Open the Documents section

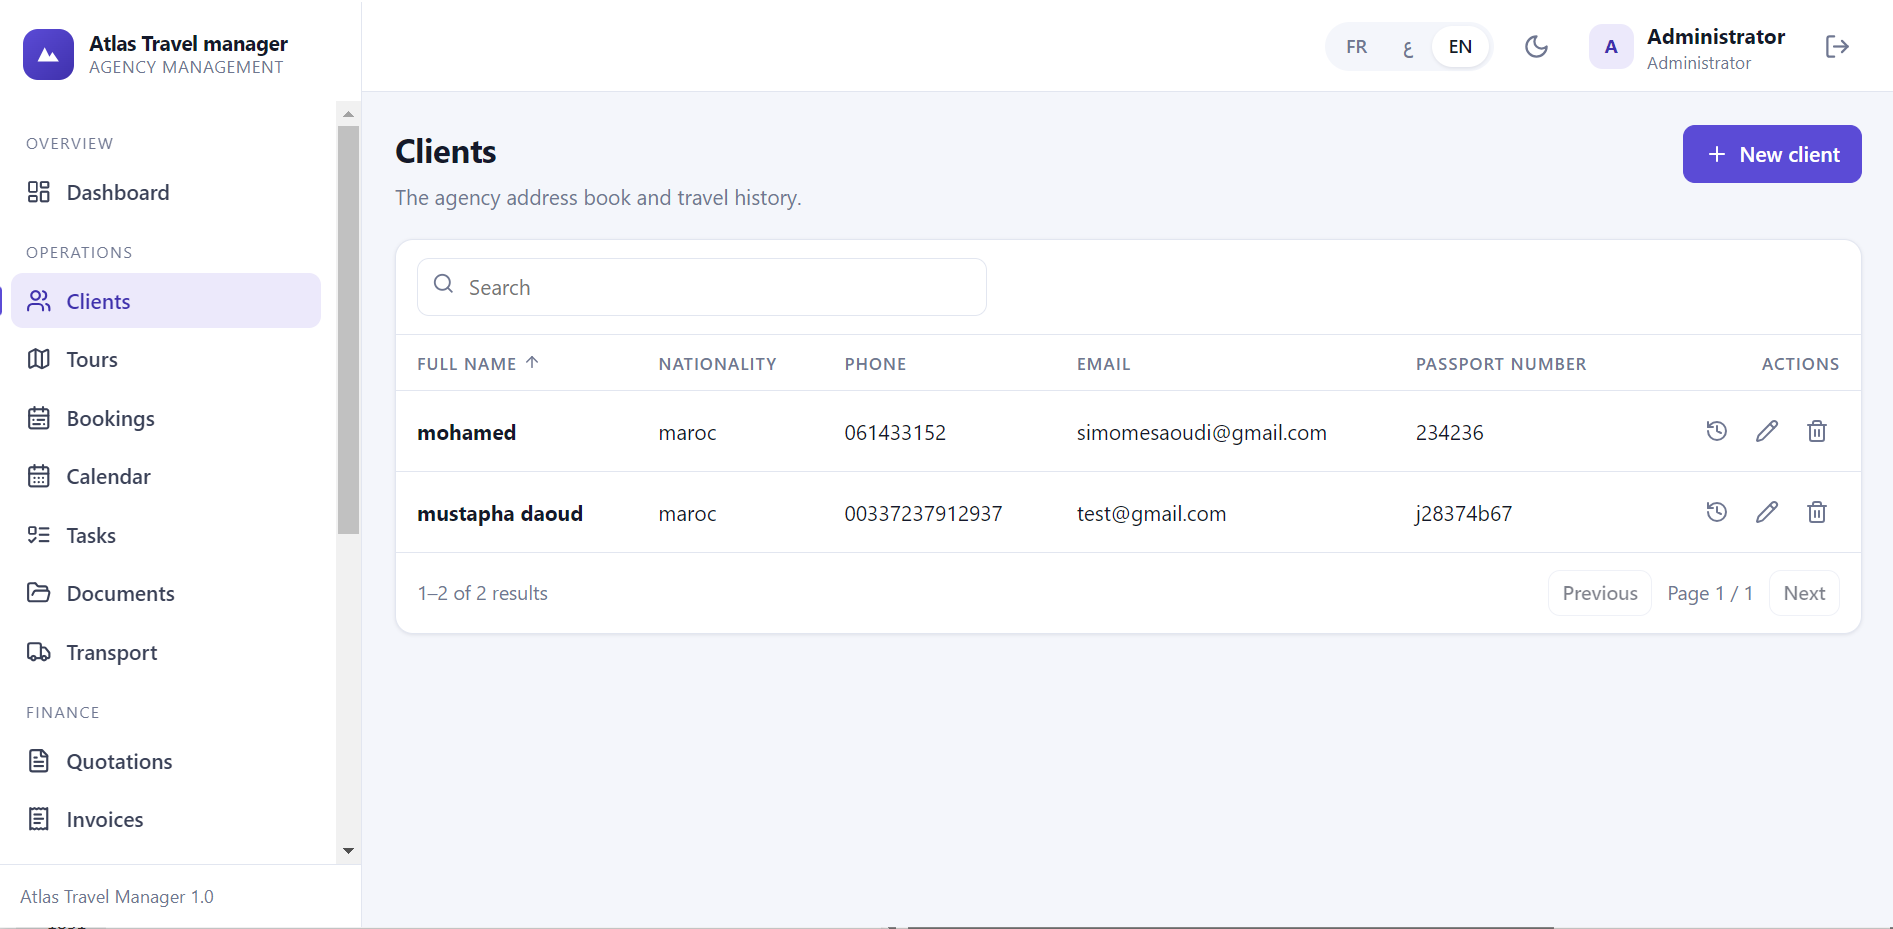pos(166,593)
